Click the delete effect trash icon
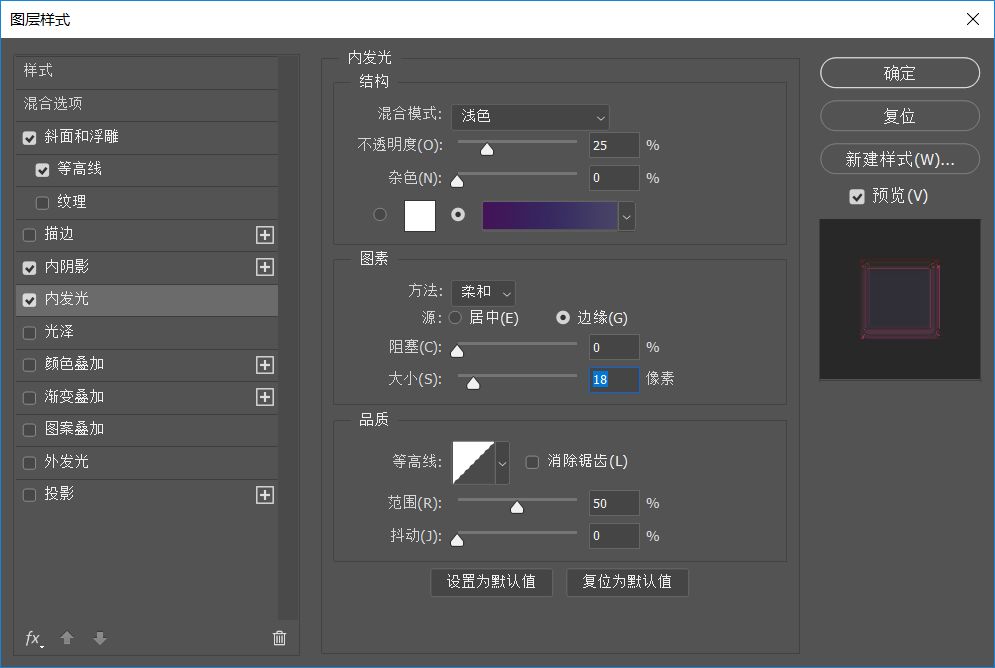Image resolution: width=995 pixels, height=668 pixels. pyautogui.click(x=279, y=638)
